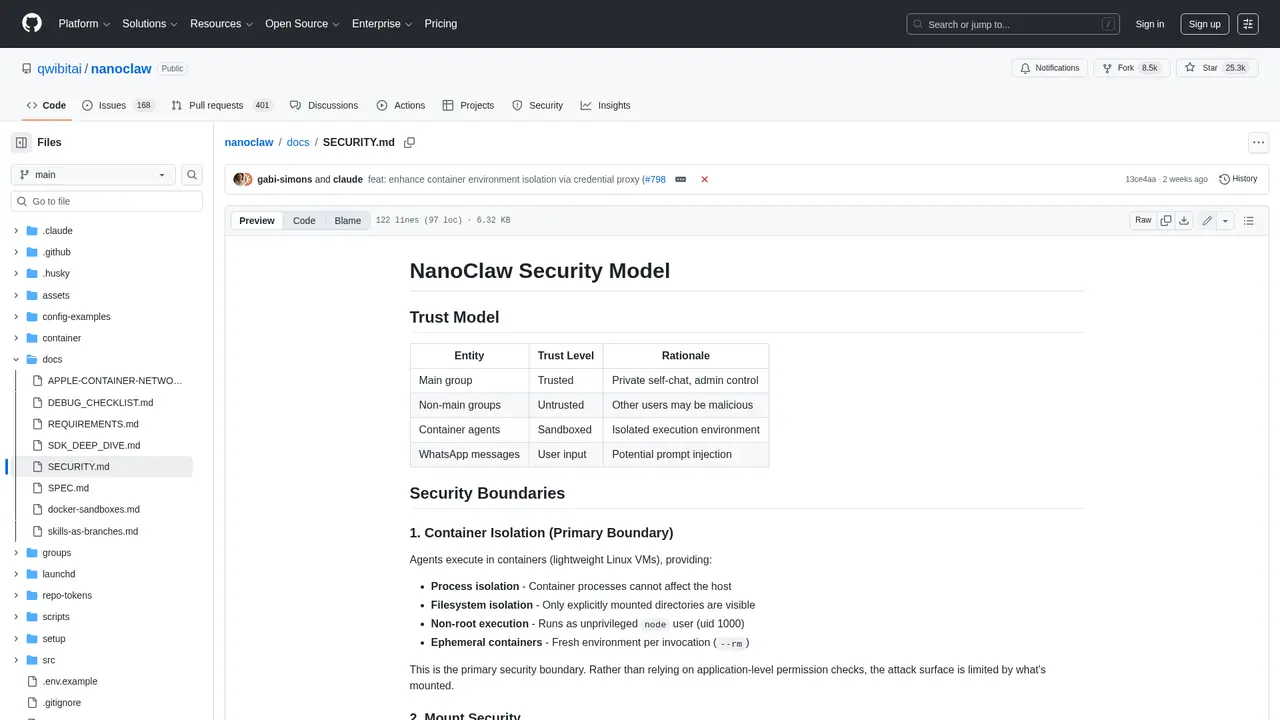Open the qwibitai owner link
The image size is (1280, 720).
(60, 69)
